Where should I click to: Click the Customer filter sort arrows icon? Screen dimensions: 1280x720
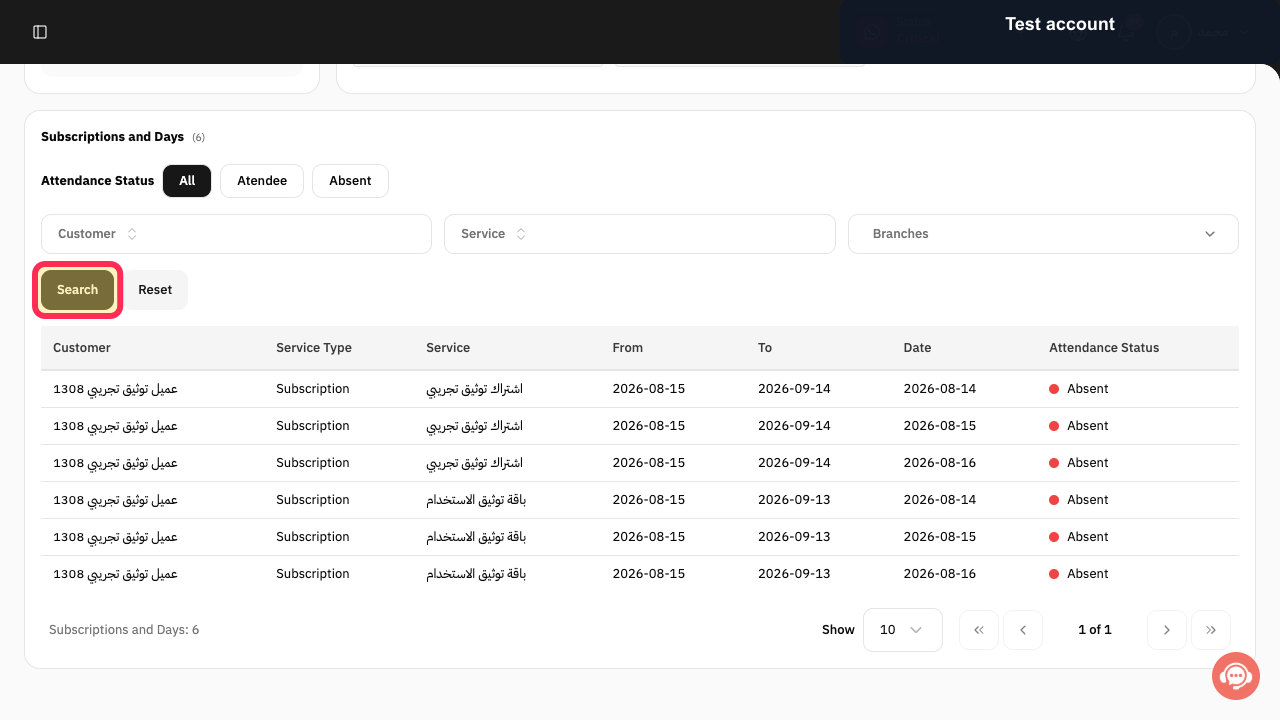[132, 234]
